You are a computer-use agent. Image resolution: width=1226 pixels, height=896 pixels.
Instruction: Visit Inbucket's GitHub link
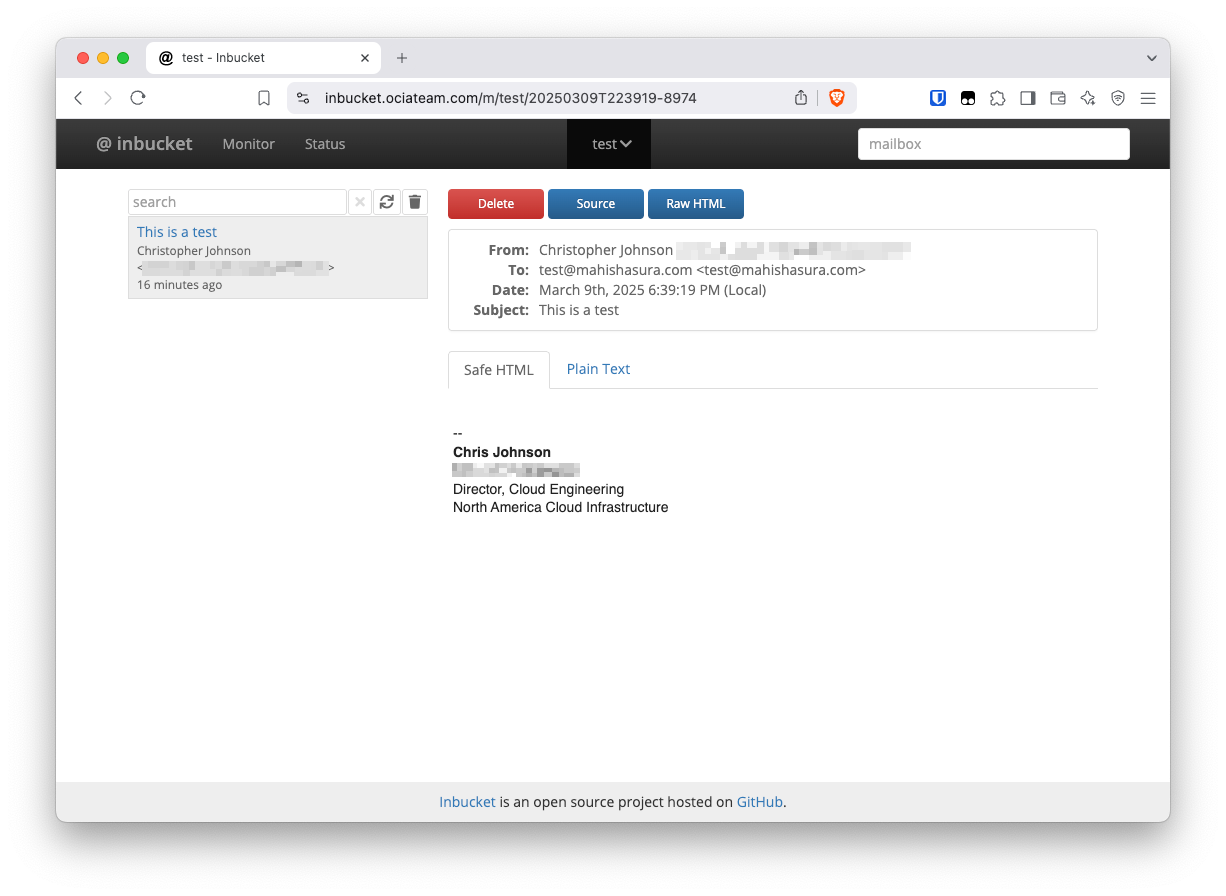coord(759,801)
